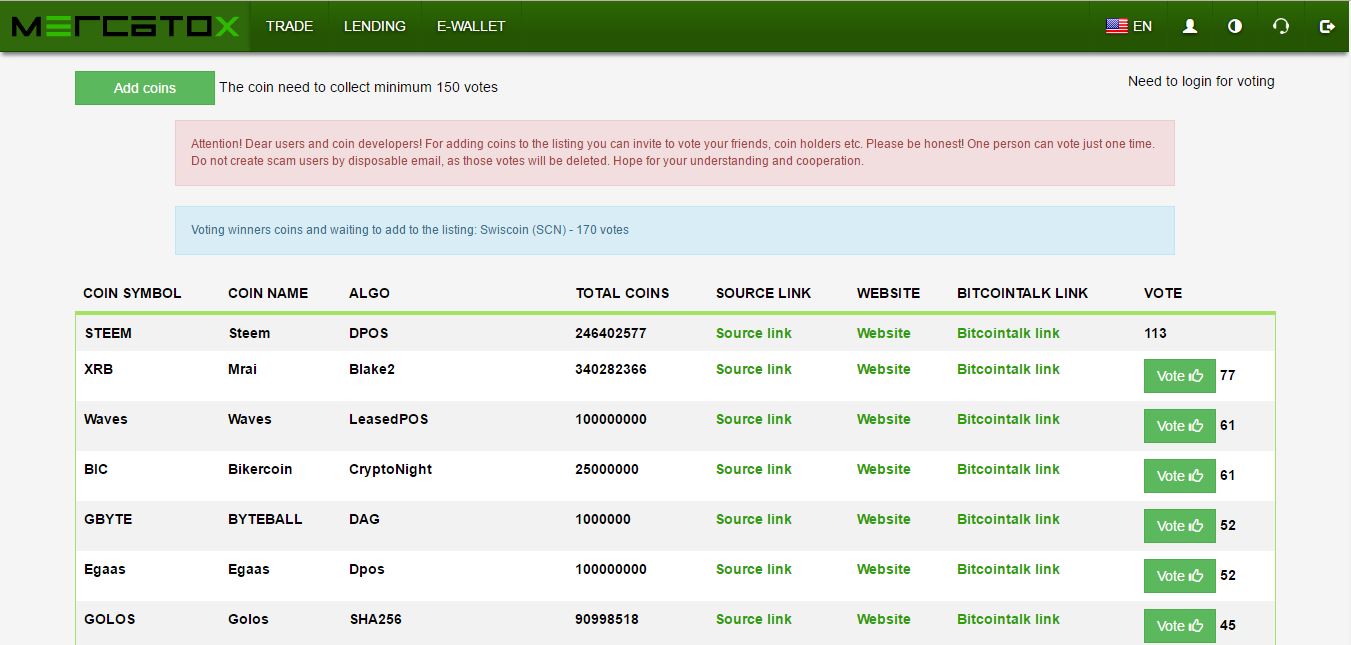Visit the BIC Website link
Viewport: 1351px width, 645px height.
coord(884,469)
